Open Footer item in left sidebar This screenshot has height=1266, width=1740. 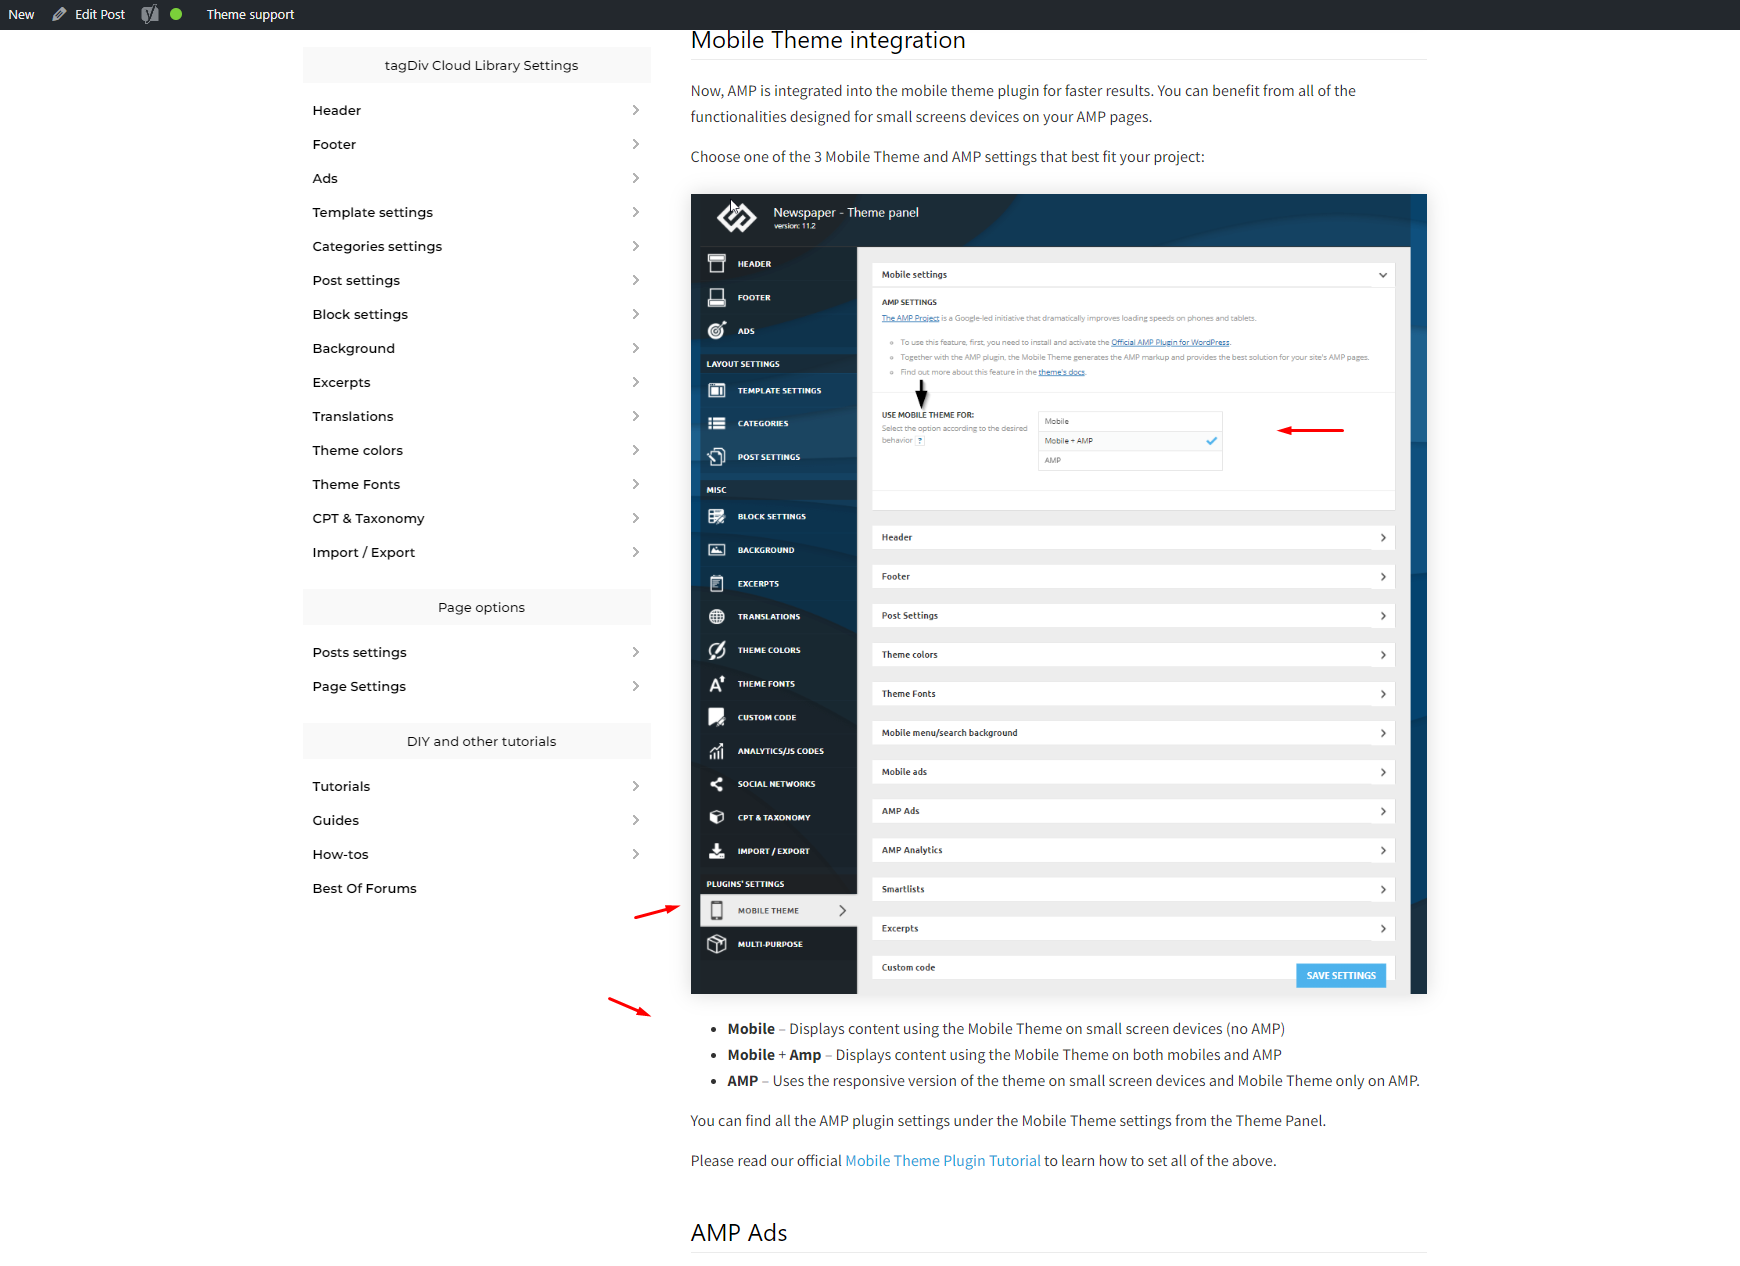coord(334,144)
